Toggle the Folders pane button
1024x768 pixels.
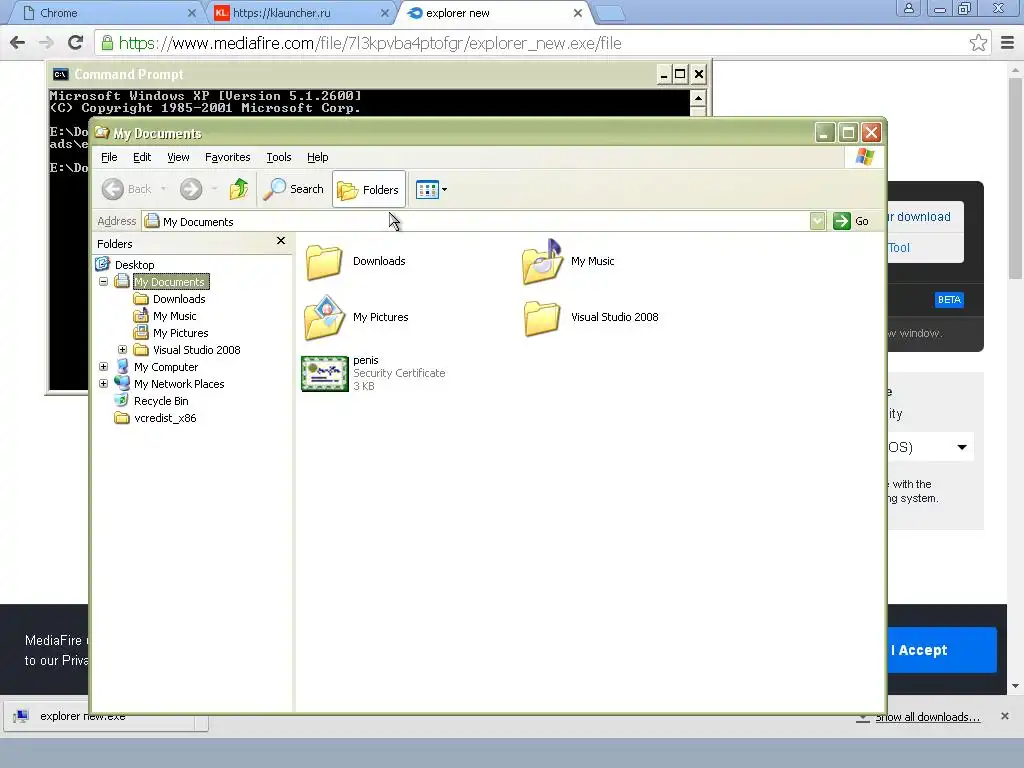[369, 189]
